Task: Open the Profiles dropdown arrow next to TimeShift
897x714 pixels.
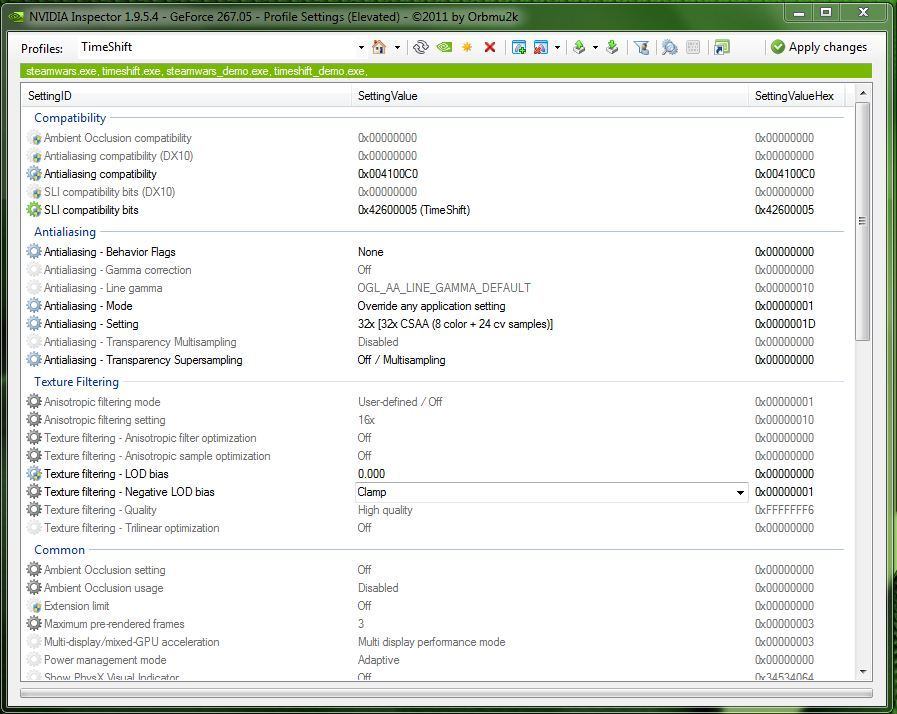Action: [361, 47]
